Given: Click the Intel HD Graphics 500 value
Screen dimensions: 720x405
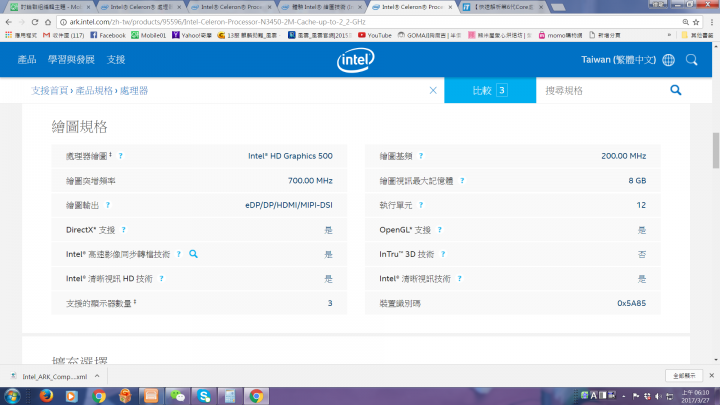Looking at the screenshot, I should pos(290,156).
